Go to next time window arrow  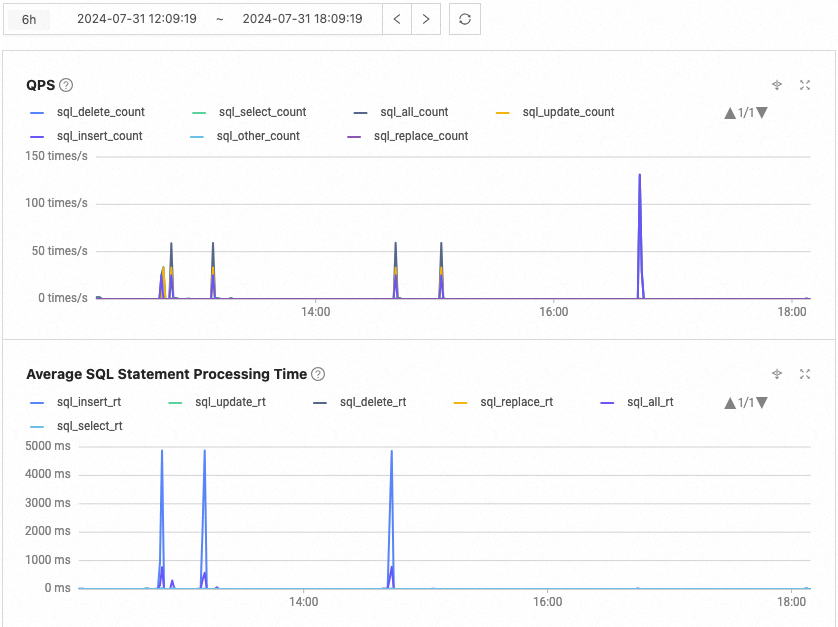coord(426,19)
